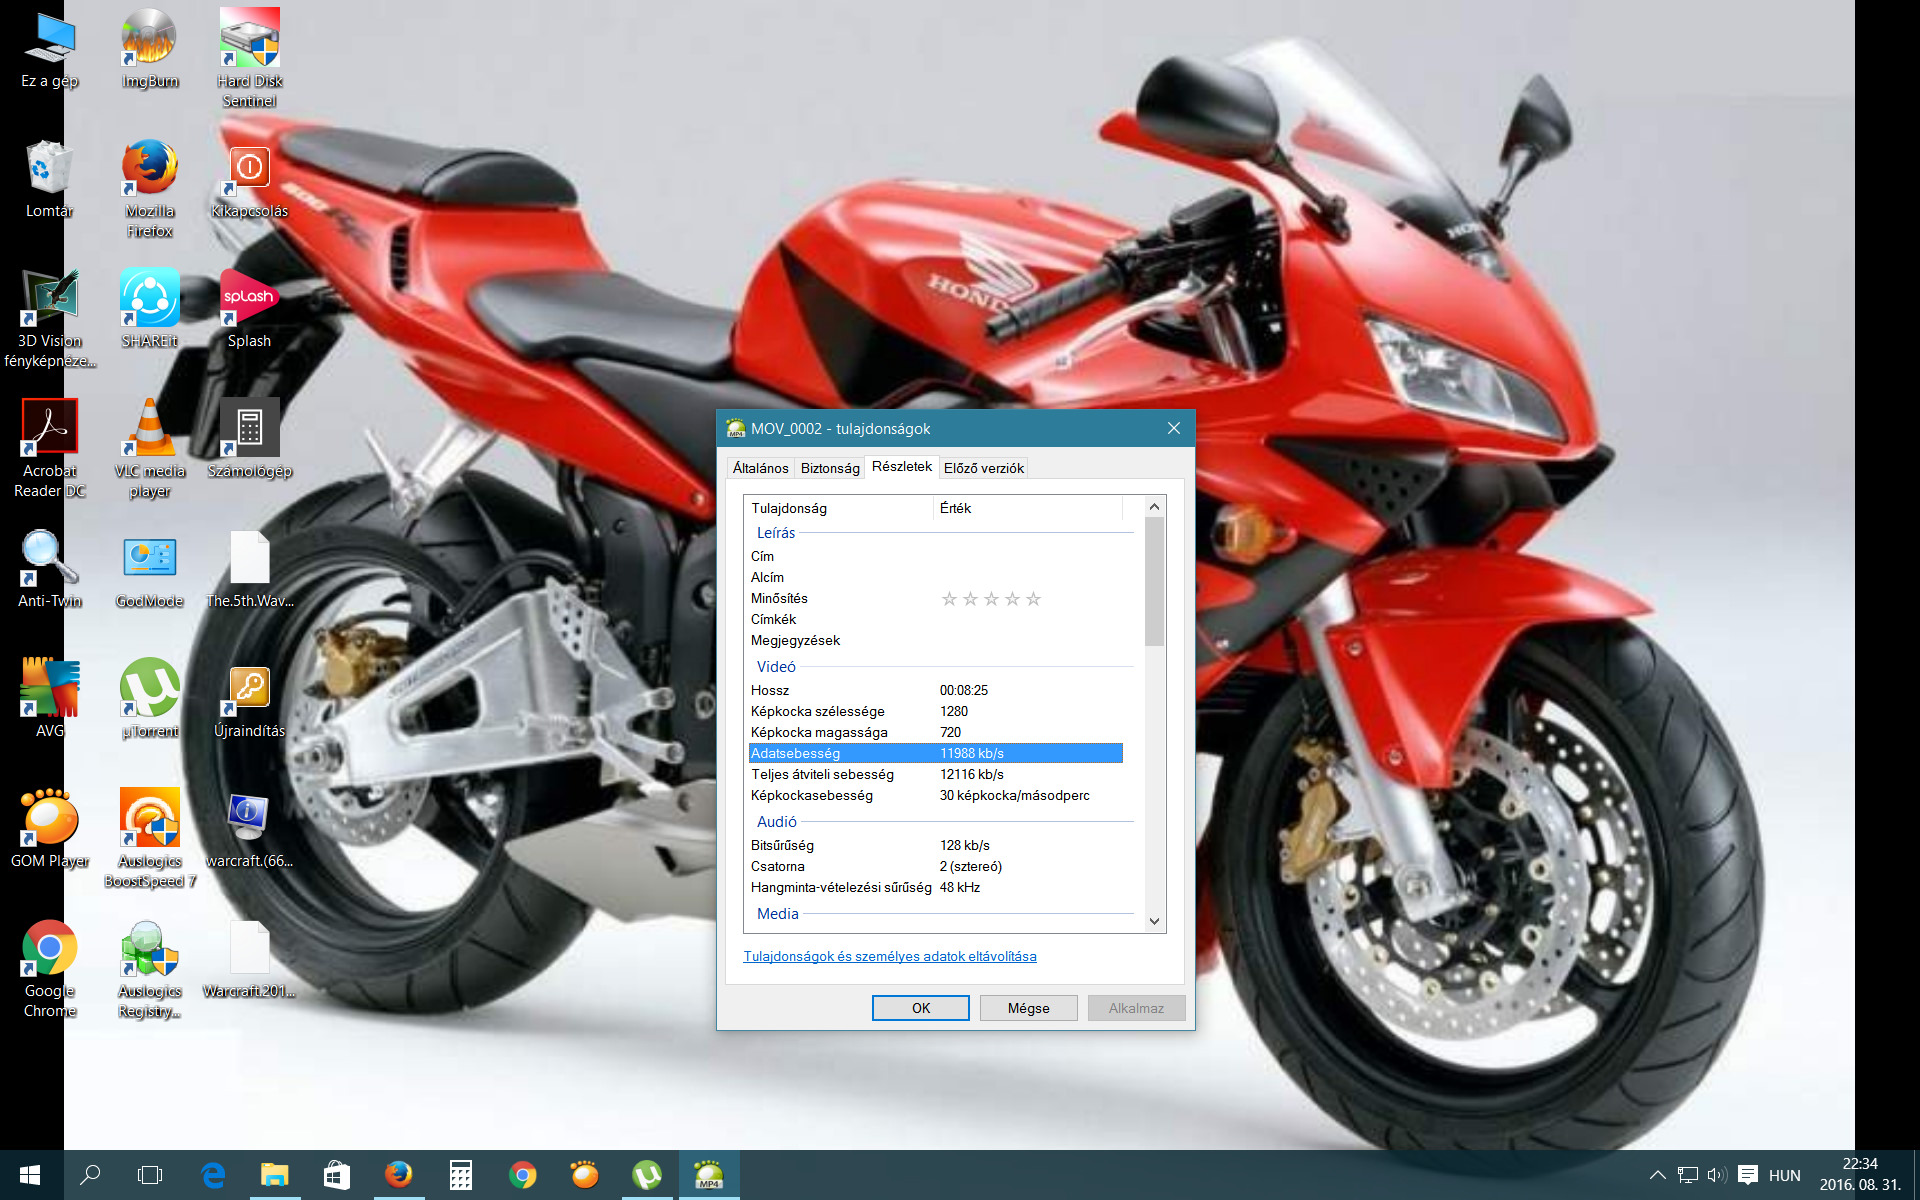Show hidden system tray icons chevron
The height and width of the screenshot is (1200, 1920).
click(1657, 1175)
